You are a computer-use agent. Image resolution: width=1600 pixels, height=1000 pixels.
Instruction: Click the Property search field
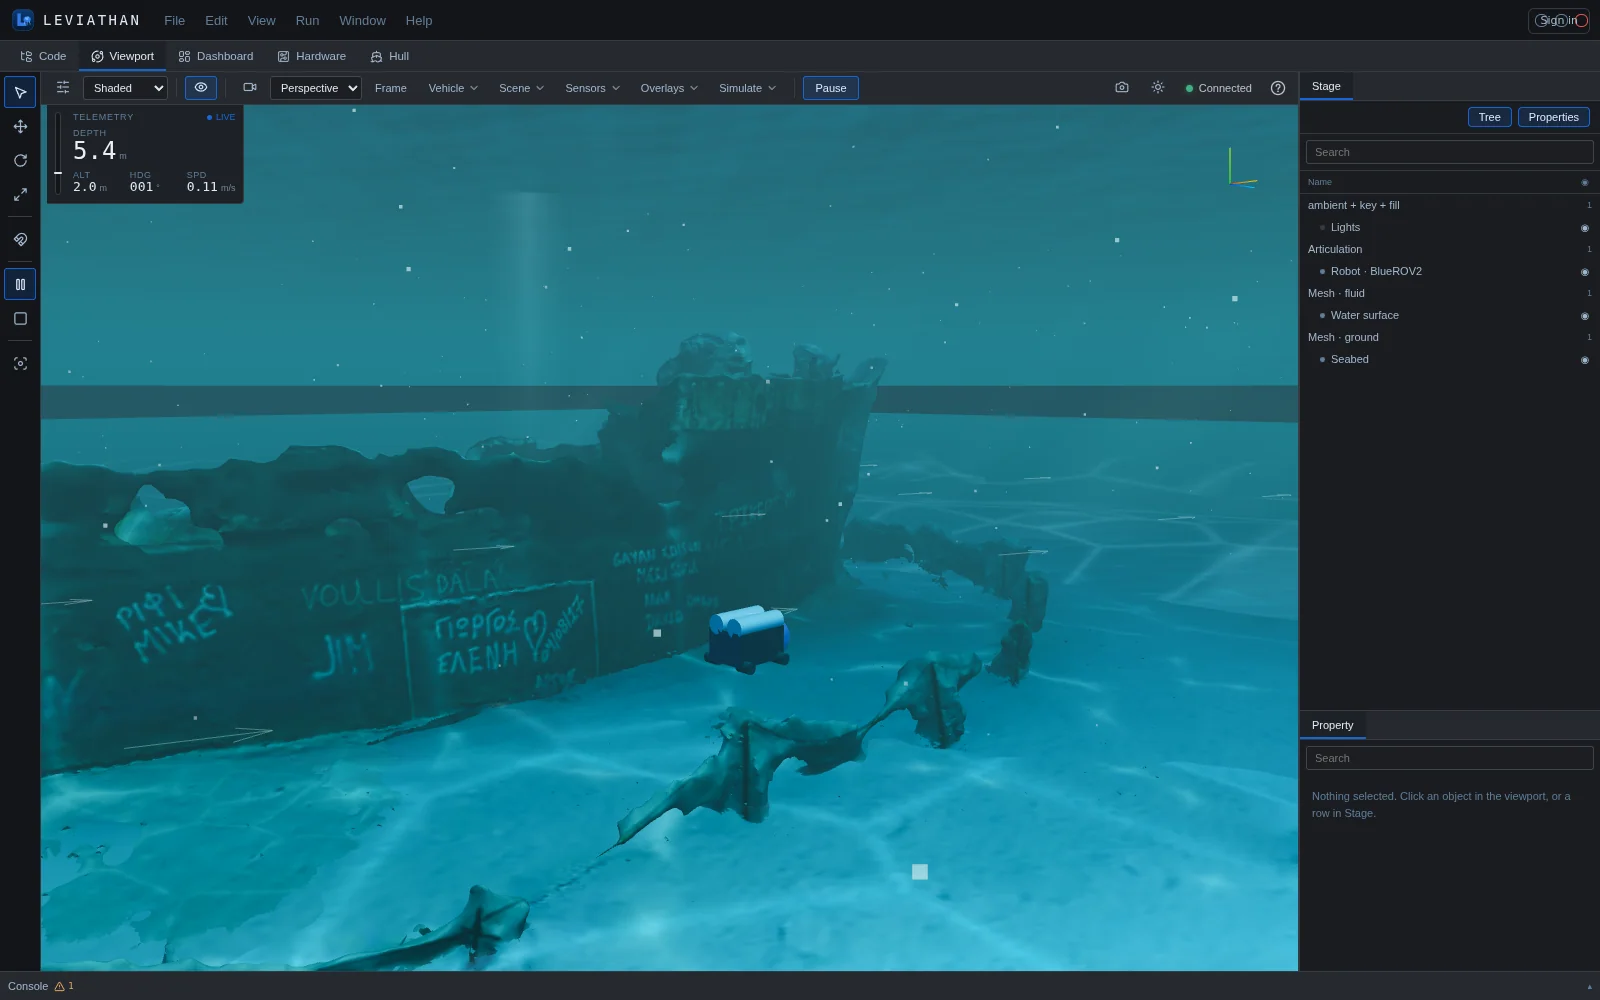click(1449, 758)
